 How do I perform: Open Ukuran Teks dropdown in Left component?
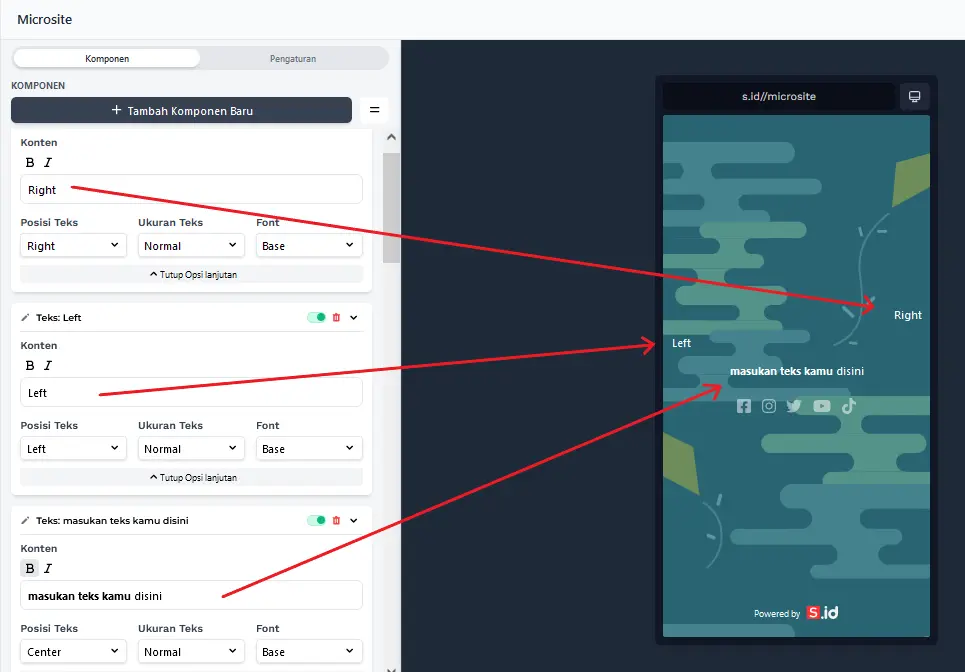click(x=191, y=449)
